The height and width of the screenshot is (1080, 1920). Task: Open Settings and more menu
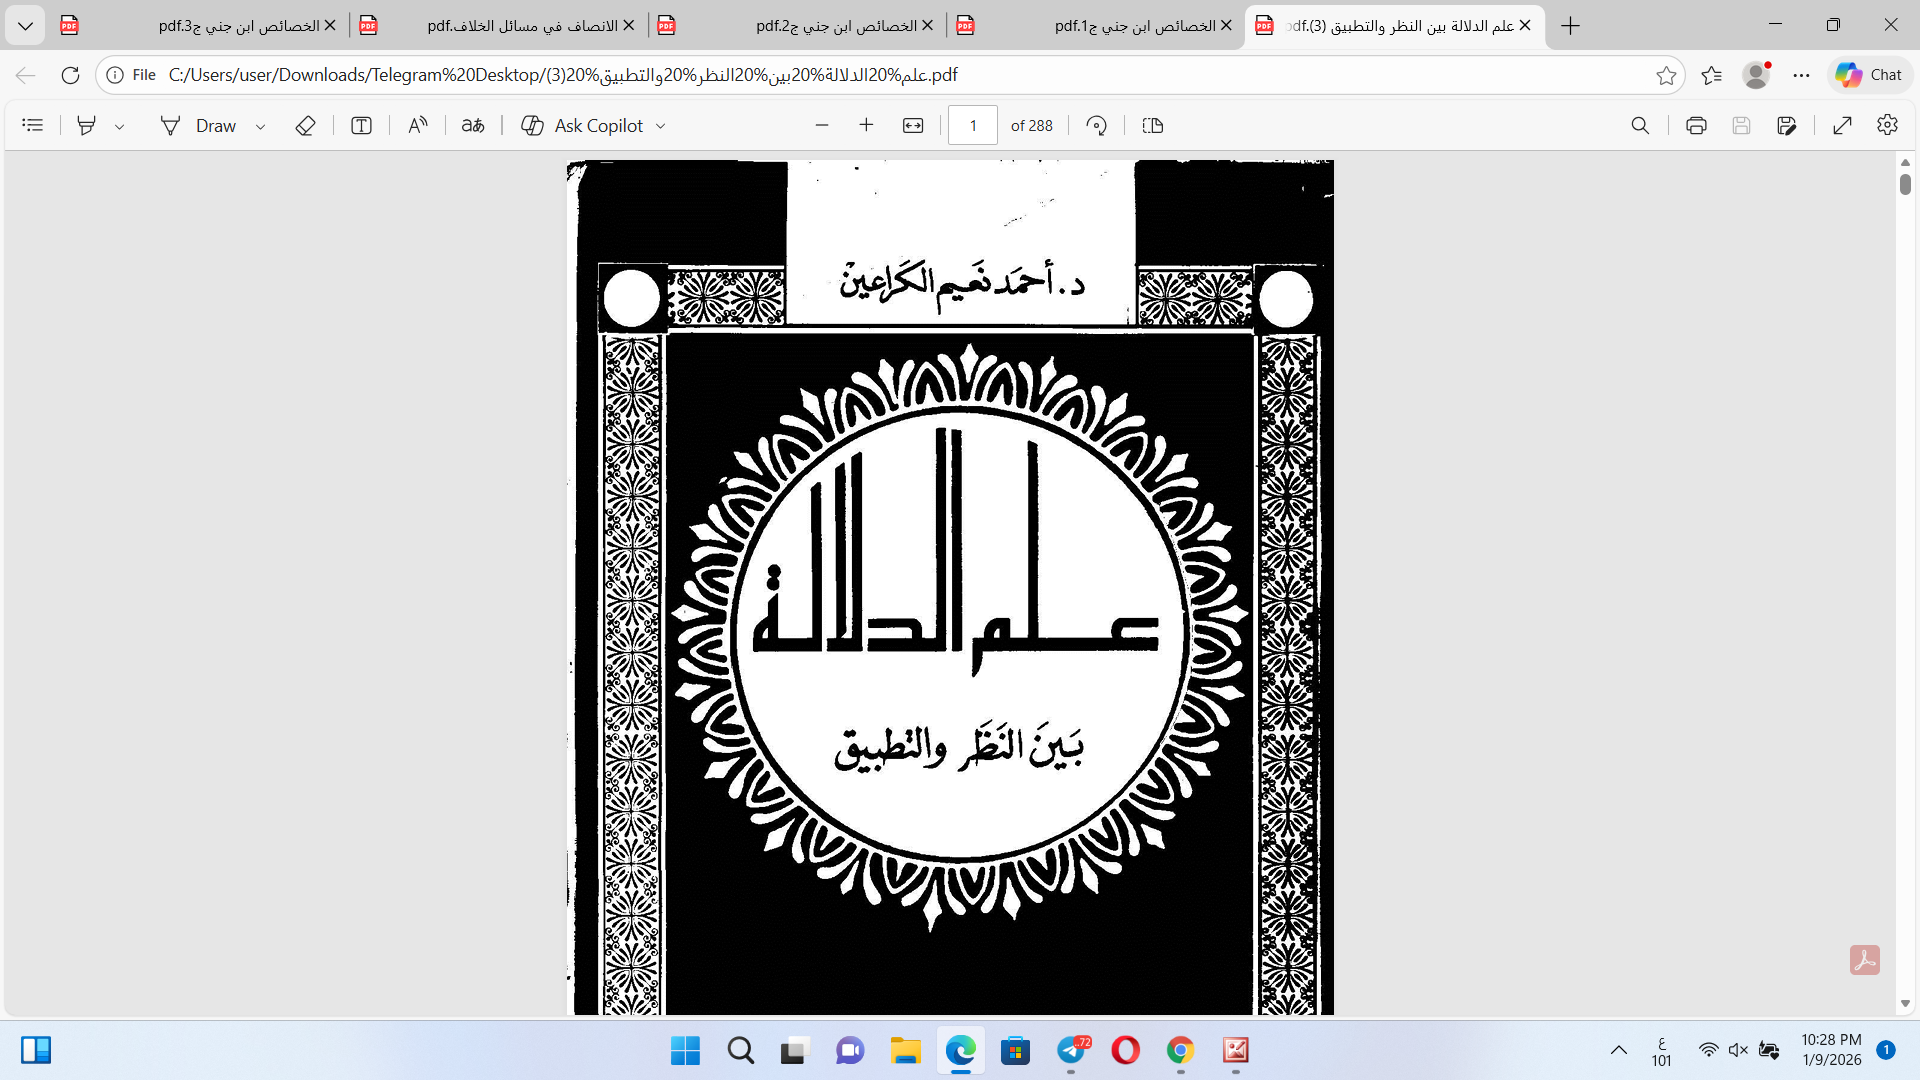point(1801,75)
